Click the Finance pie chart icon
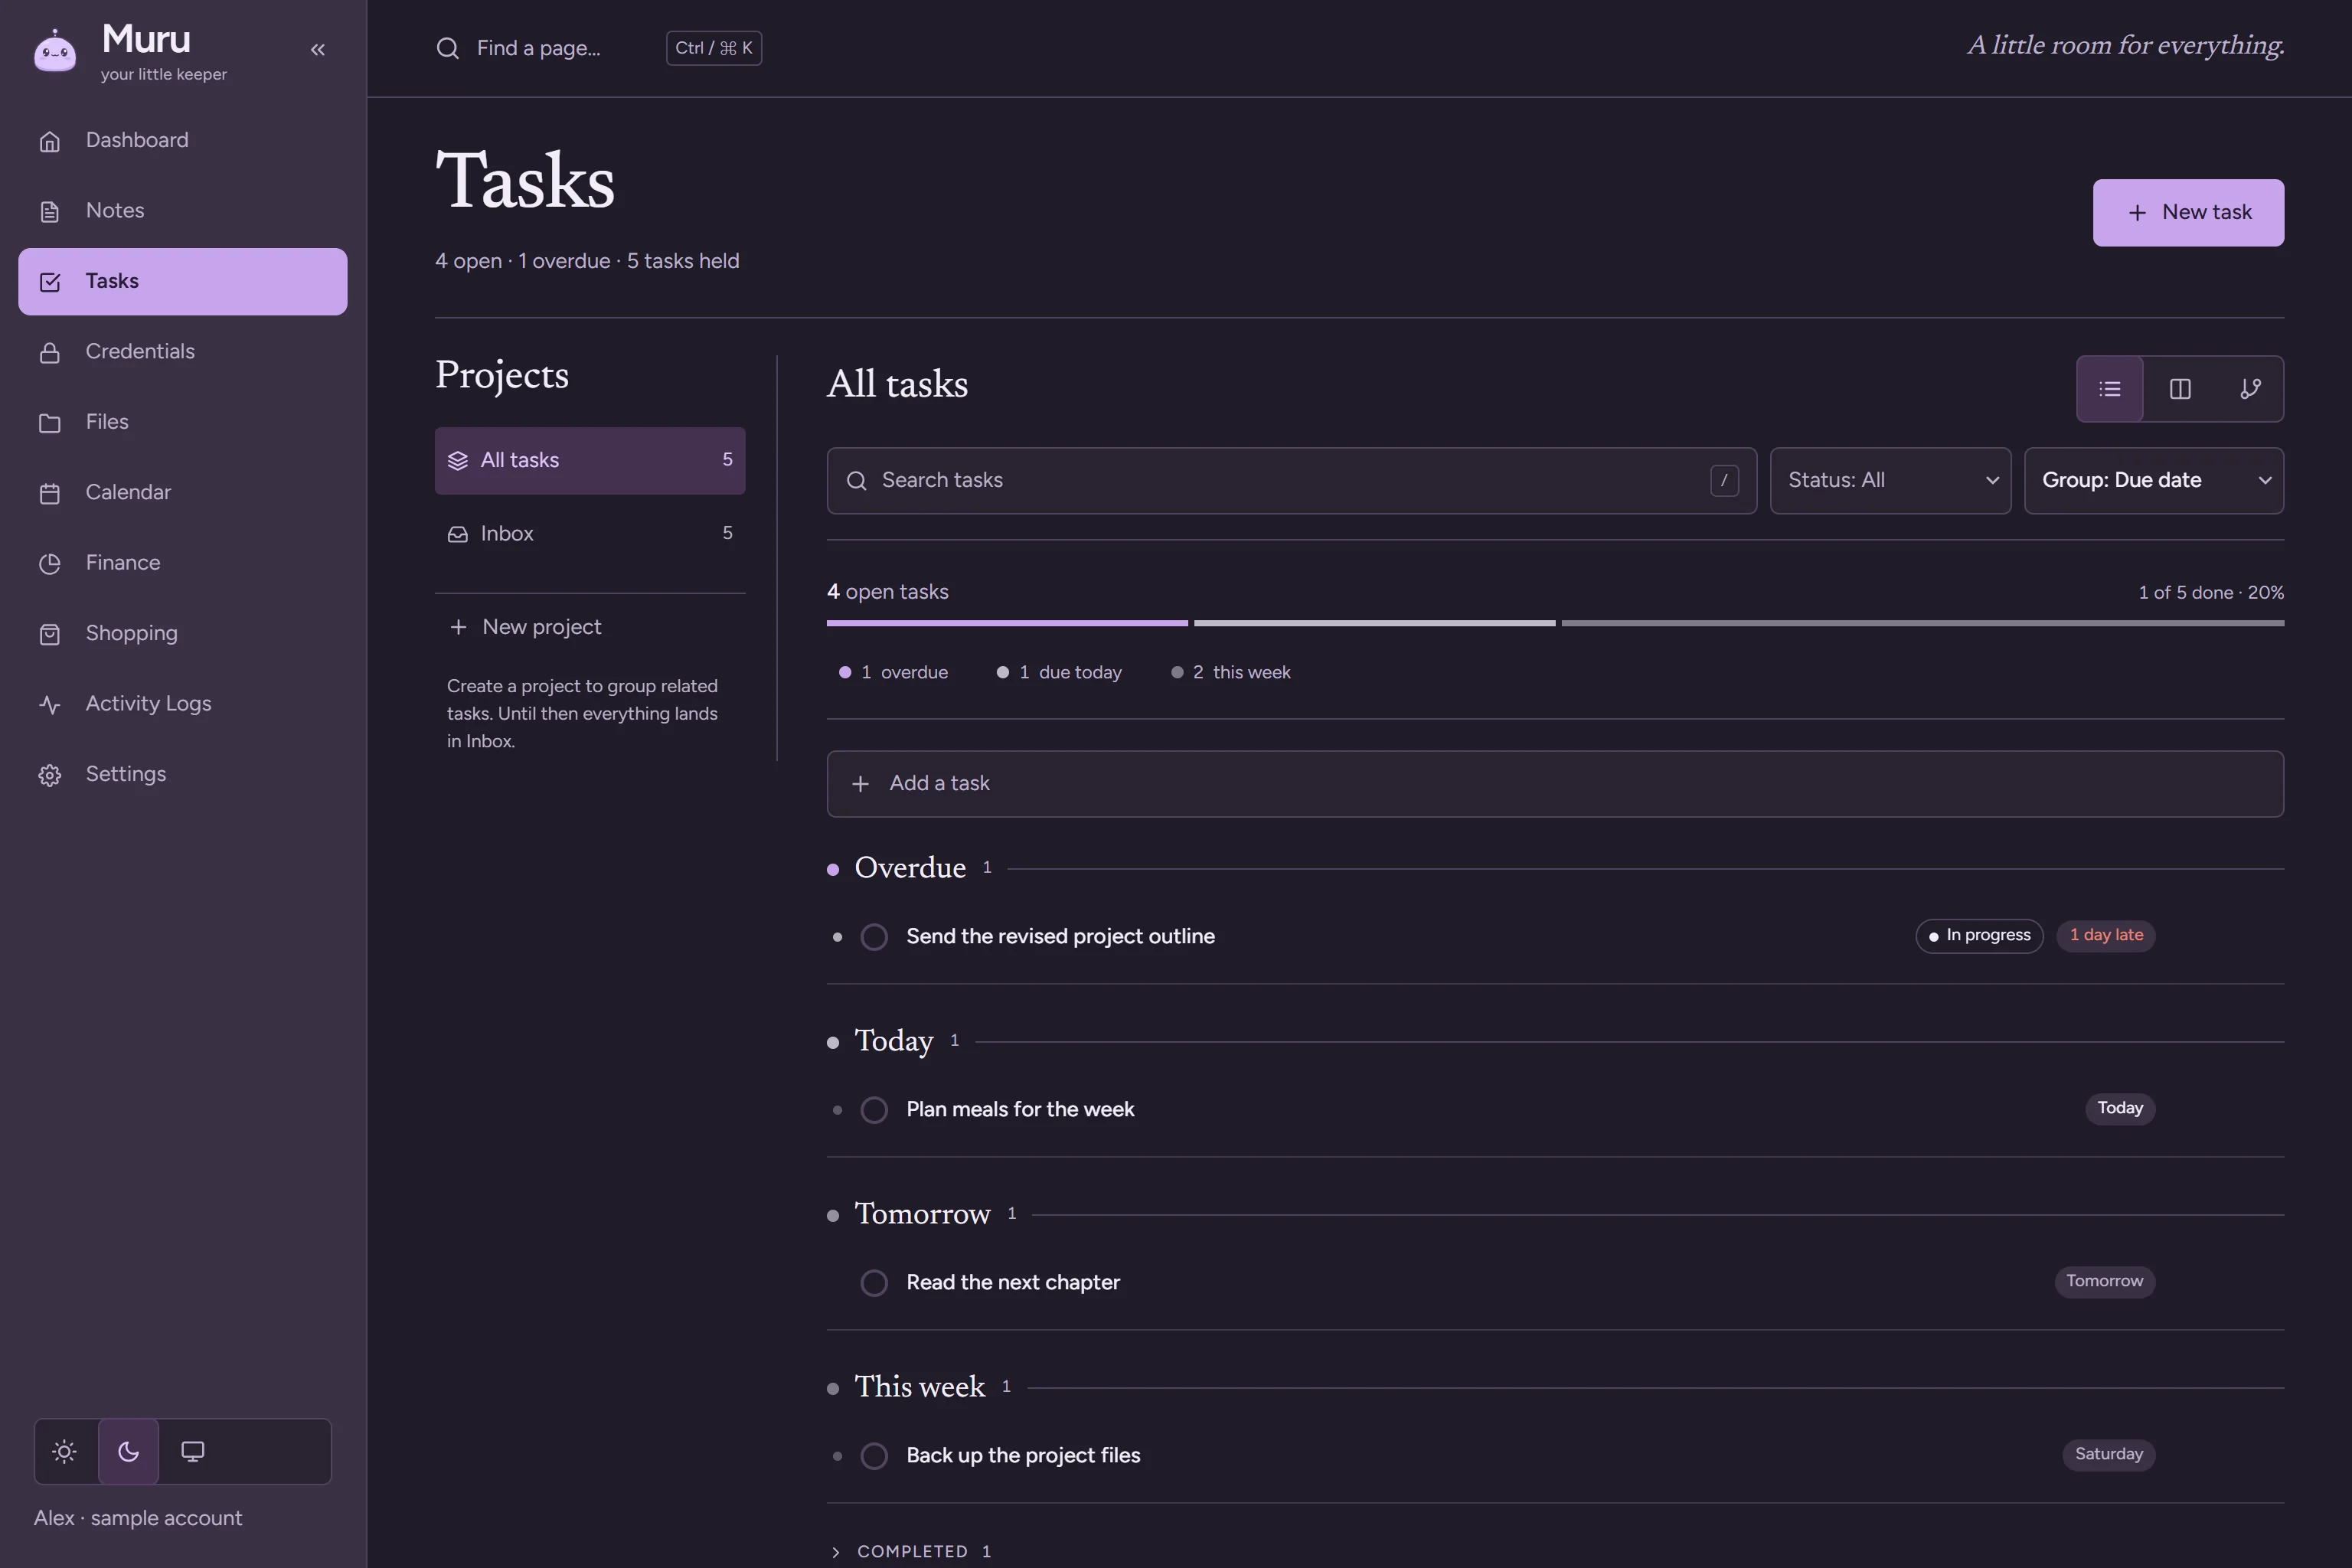The image size is (2352, 1568). [x=50, y=563]
